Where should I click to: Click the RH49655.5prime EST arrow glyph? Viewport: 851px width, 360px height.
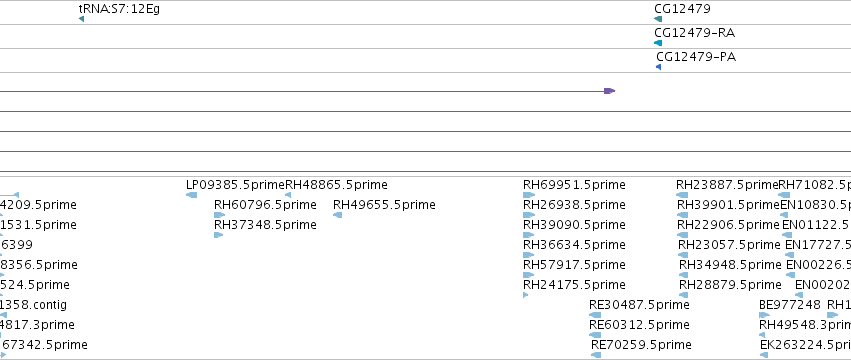tap(338, 215)
